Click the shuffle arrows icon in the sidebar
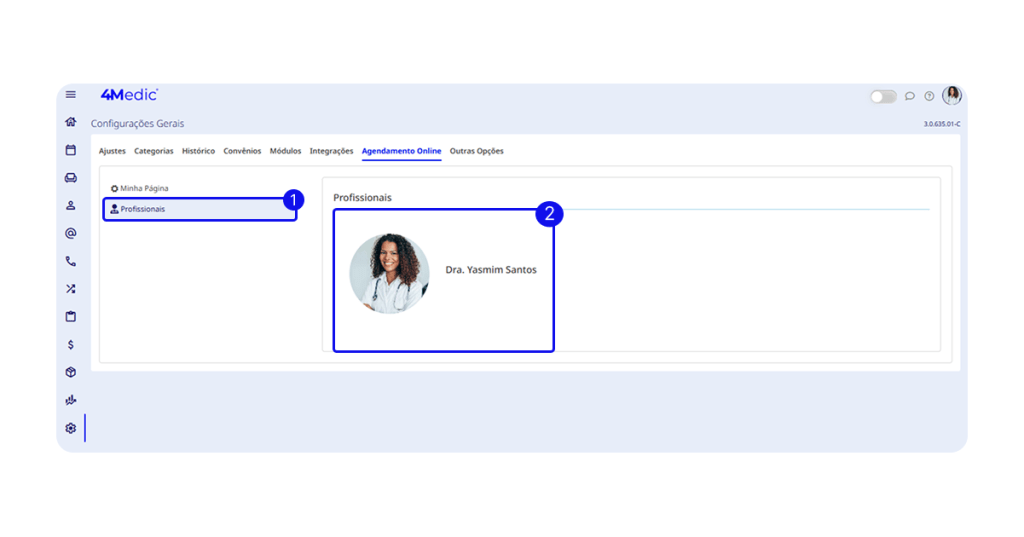This screenshot has width=1024, height=537. (x=71, y=289)
